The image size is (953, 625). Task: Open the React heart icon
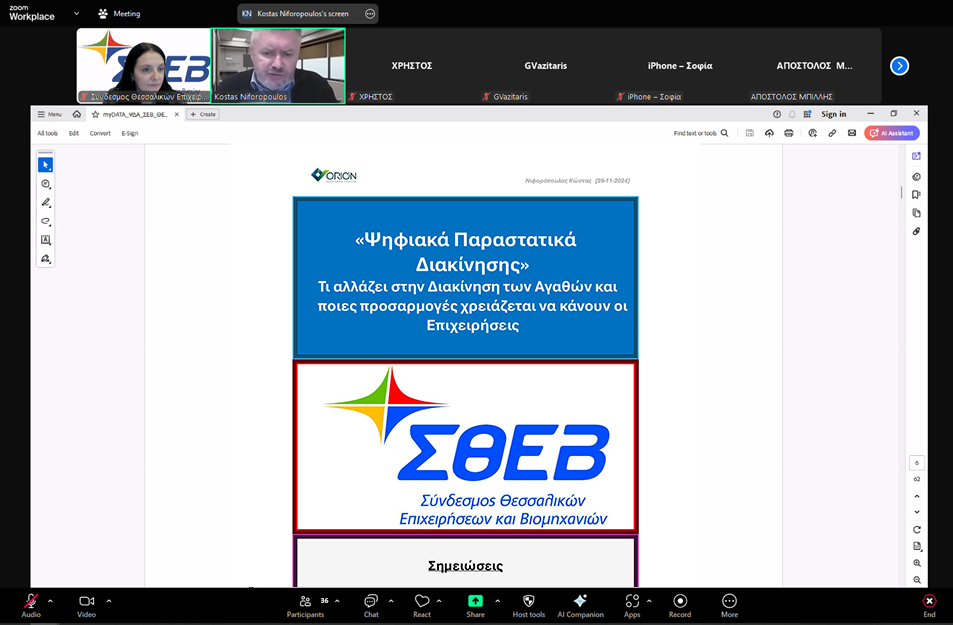click(422, 603)
